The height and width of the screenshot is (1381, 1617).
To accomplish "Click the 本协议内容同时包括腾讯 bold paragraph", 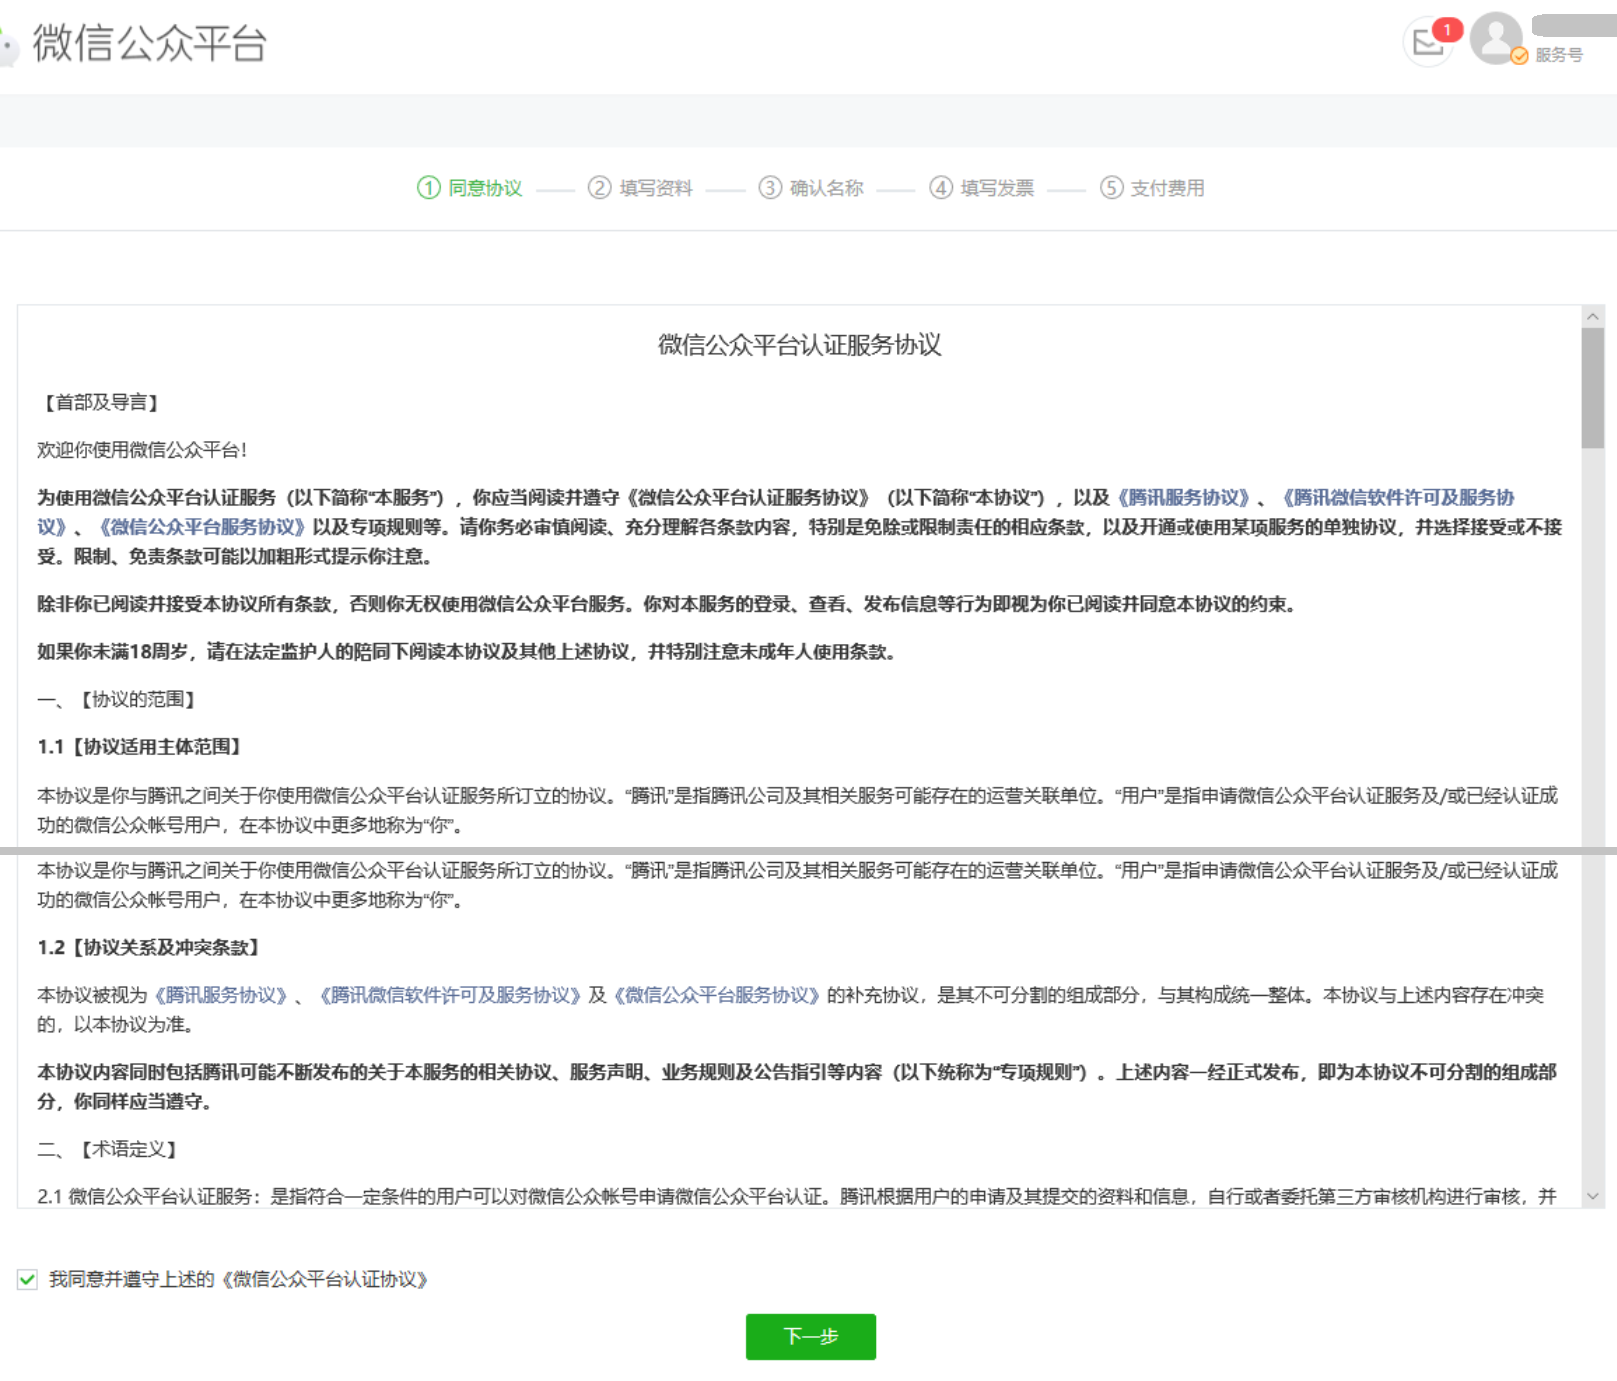I will pyautogui.click(x=797, y=1087).
